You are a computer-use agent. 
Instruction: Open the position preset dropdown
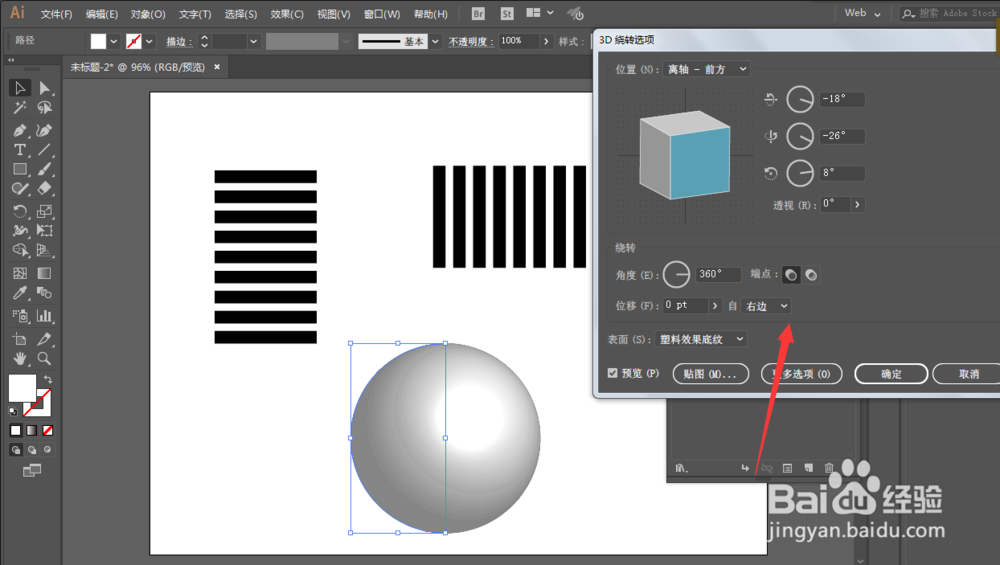pos(707,69)
